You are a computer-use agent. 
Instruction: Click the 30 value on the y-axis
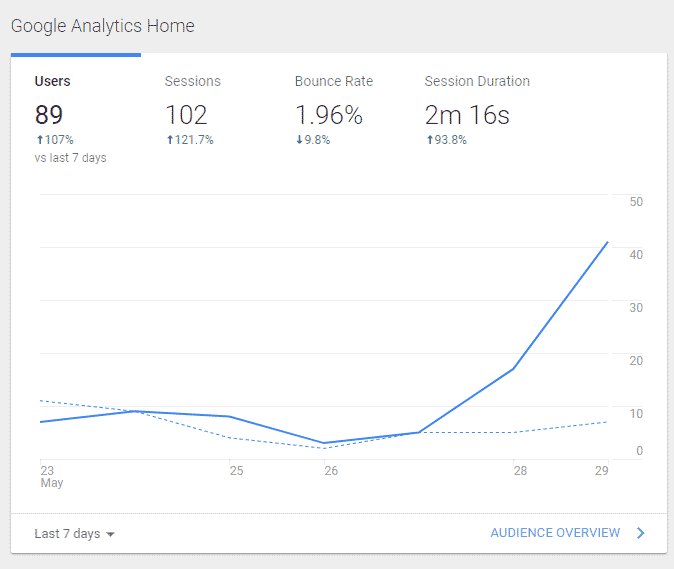(x=636, y=308)
